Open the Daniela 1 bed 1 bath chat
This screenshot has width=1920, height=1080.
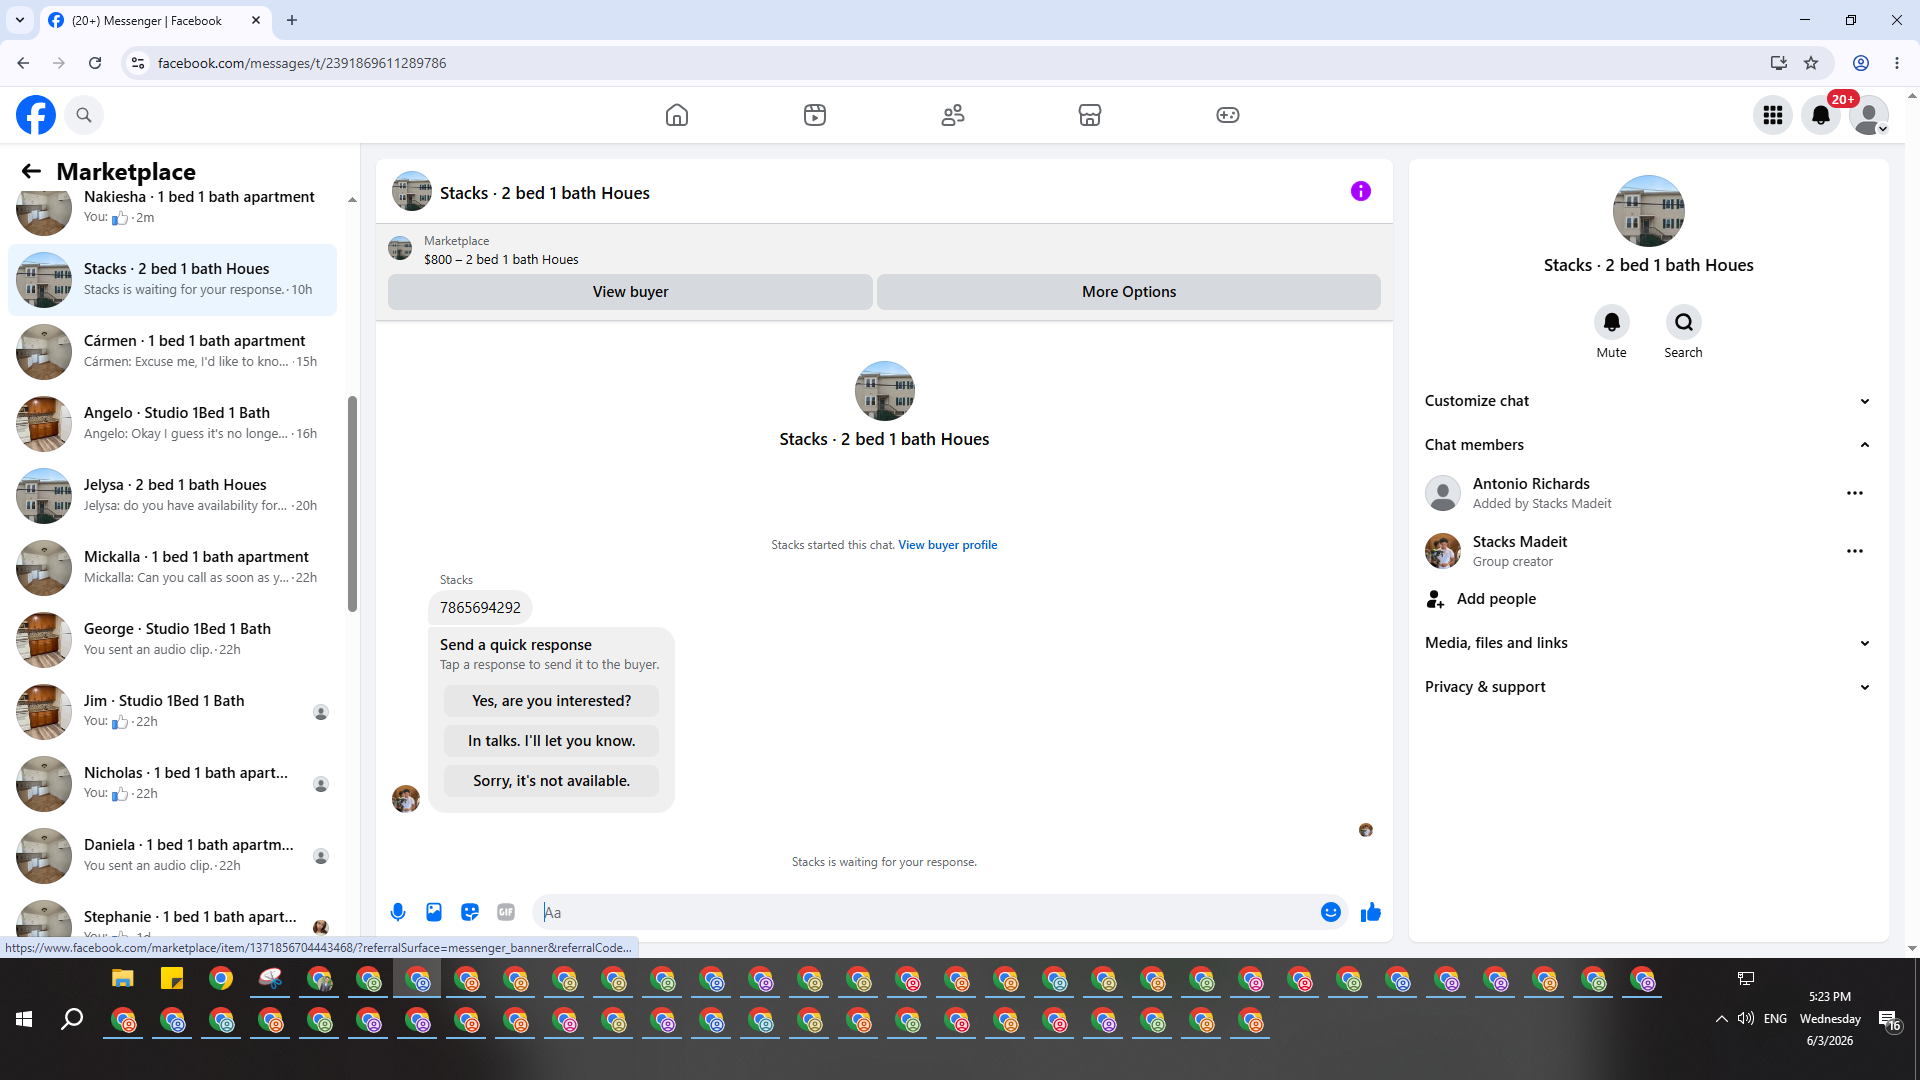tap(172, 855)
